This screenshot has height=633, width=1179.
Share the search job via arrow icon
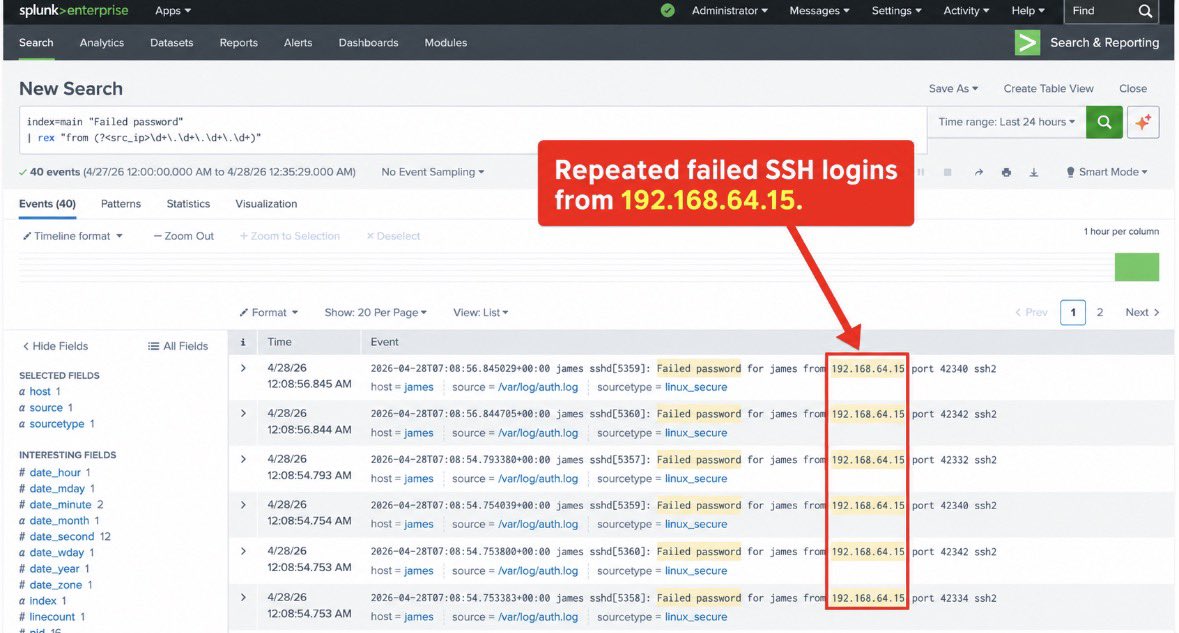coord(978,172)
